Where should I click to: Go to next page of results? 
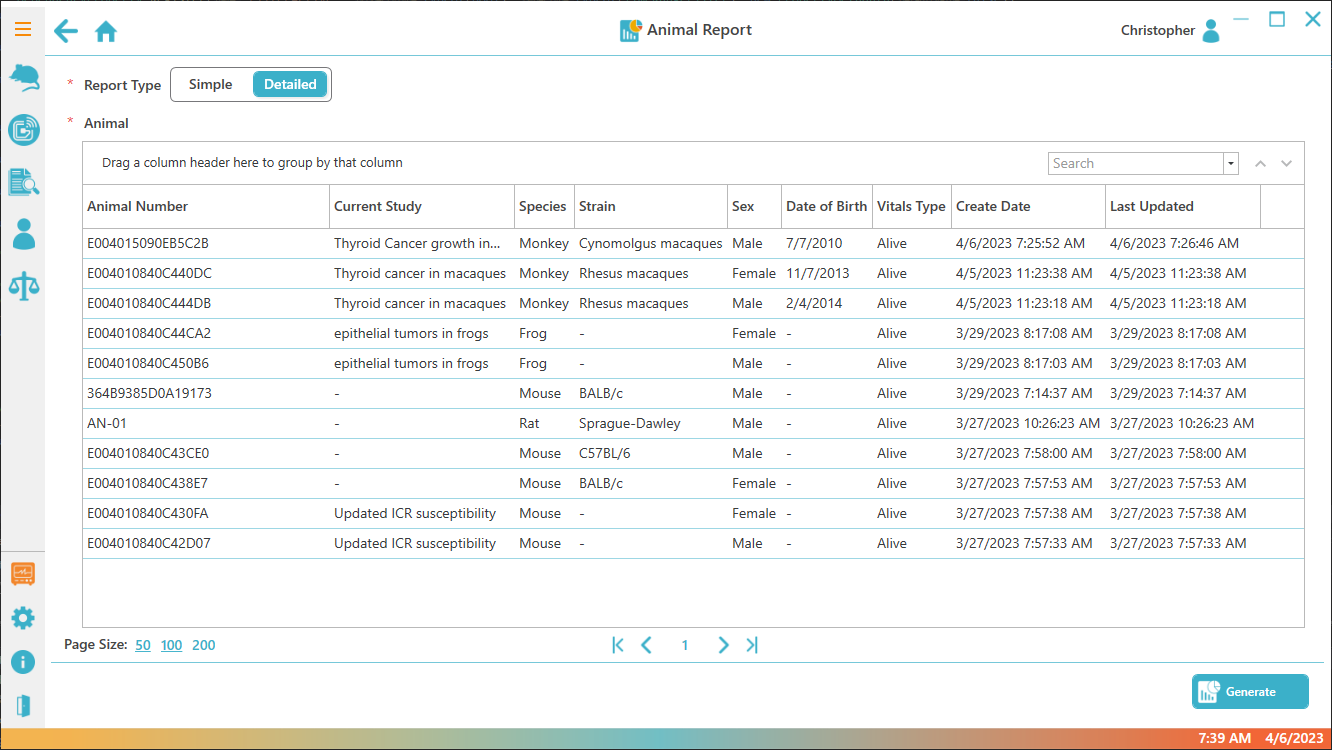[x=723, y=645]
